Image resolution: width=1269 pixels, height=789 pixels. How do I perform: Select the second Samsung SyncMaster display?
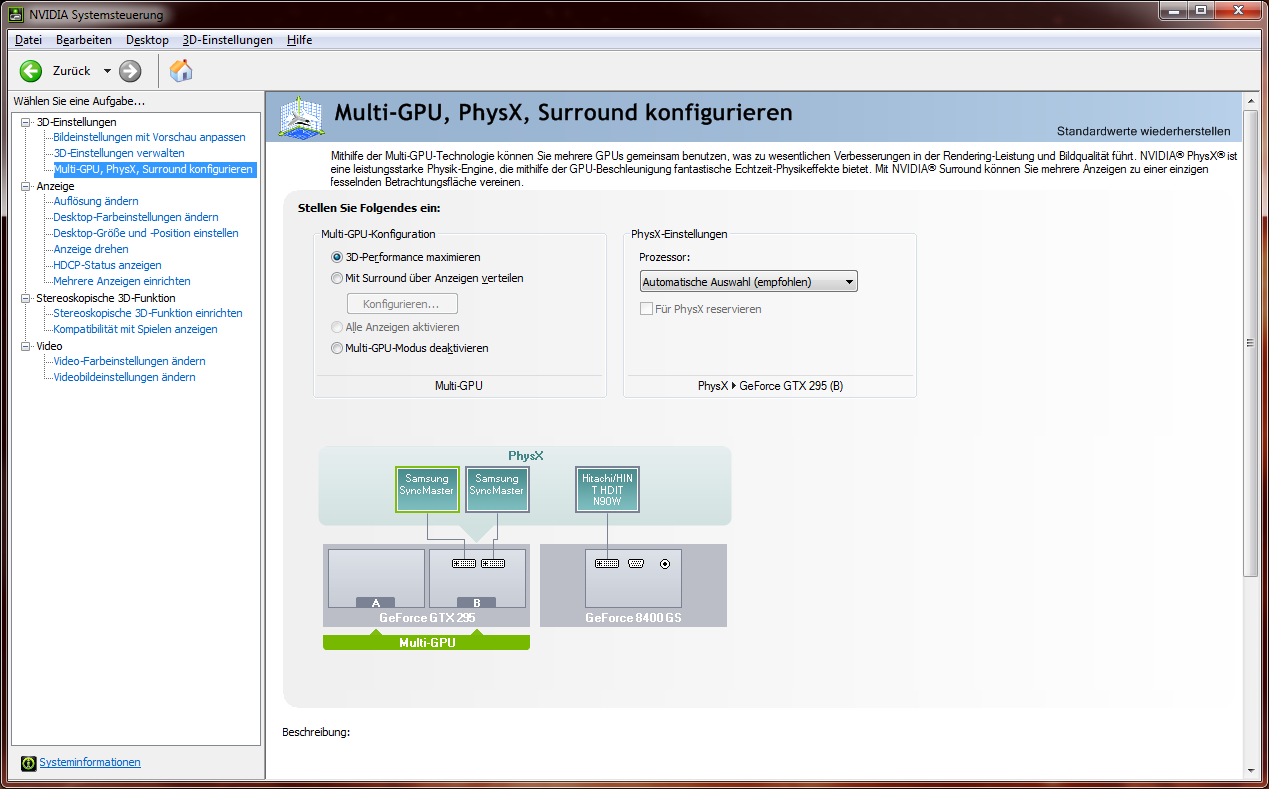[x=497, y=490]
